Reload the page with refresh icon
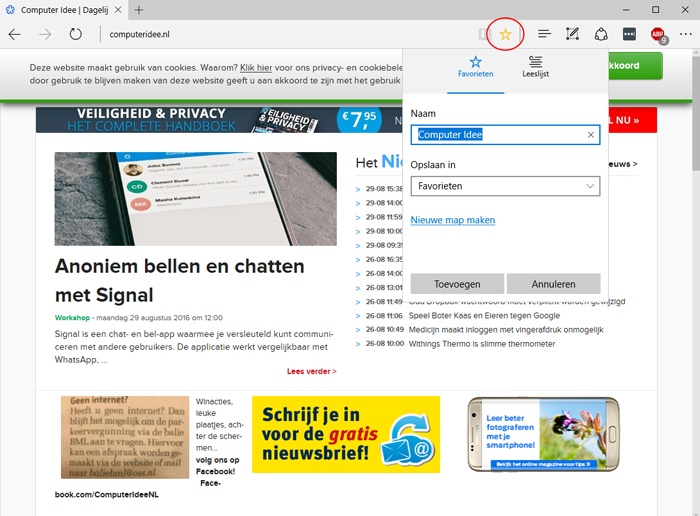This screenshot has width=700, height=516. point(75,34)
